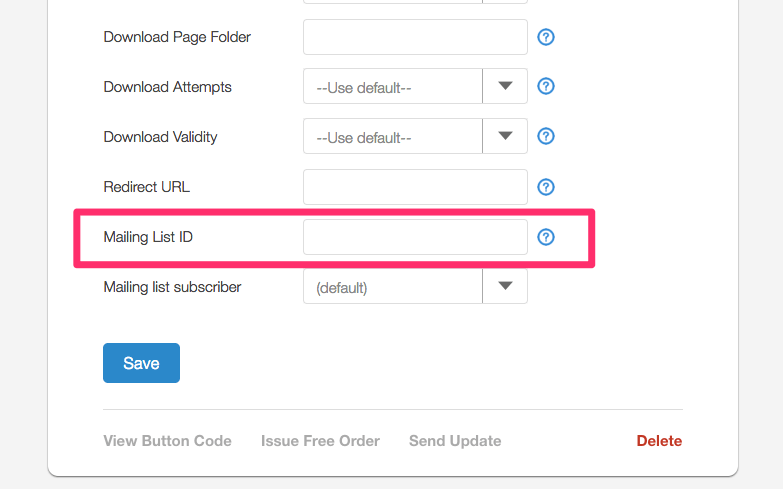The width and height of the screenshot is (783, 489).
Task: Select the Redirect URL label text
Action: tap(146, 187)
